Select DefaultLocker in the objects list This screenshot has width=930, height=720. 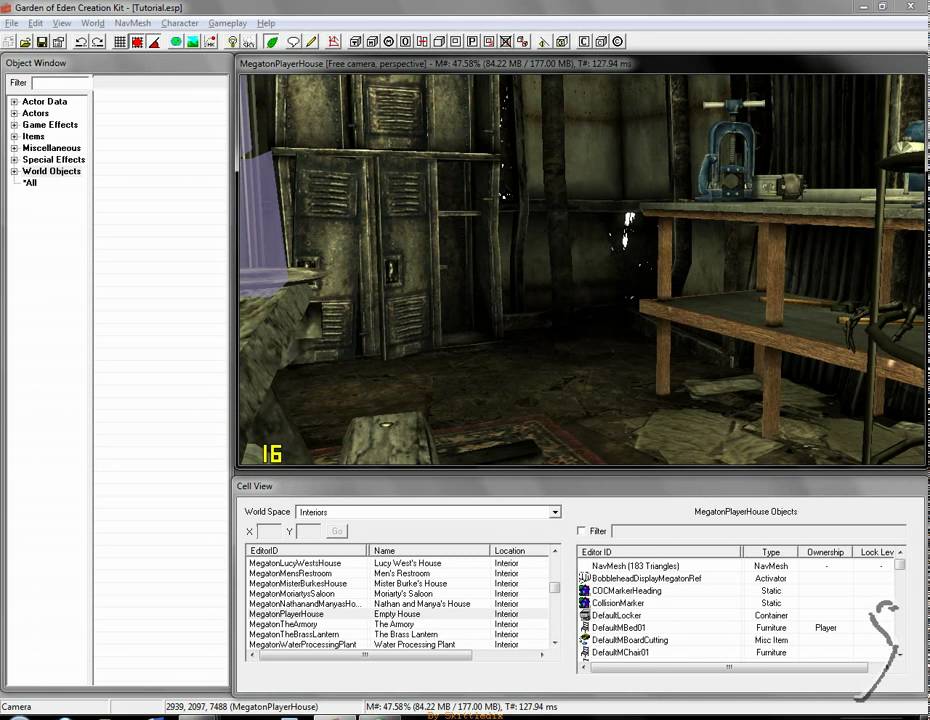616,616
